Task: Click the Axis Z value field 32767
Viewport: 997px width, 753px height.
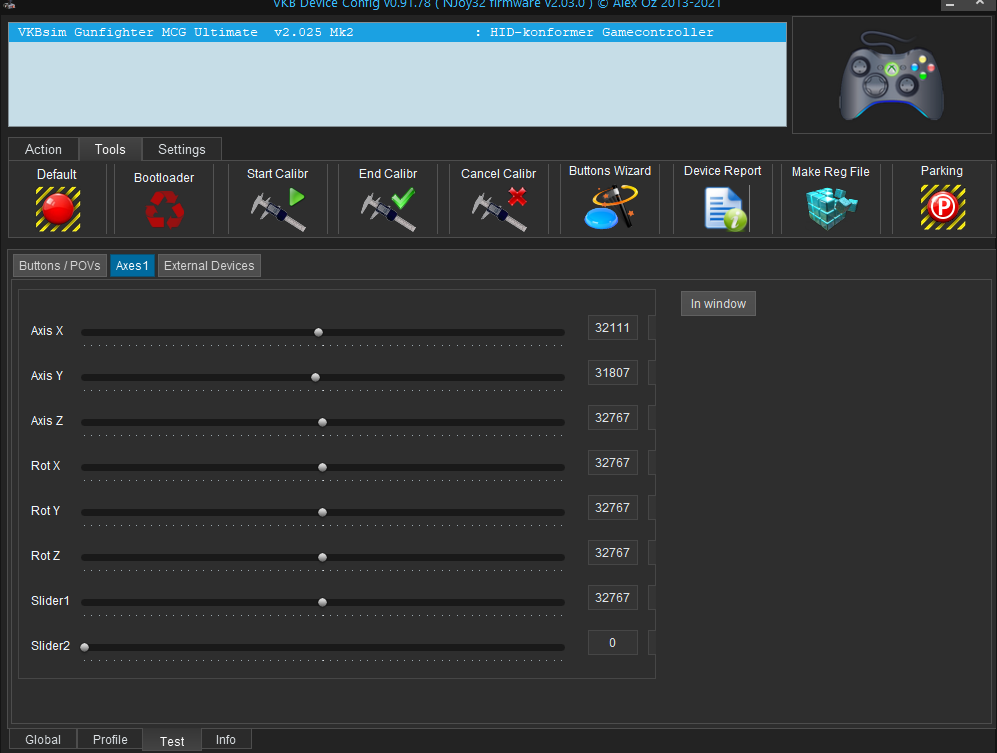Action: pyautogui.click(x=612, y=418)
